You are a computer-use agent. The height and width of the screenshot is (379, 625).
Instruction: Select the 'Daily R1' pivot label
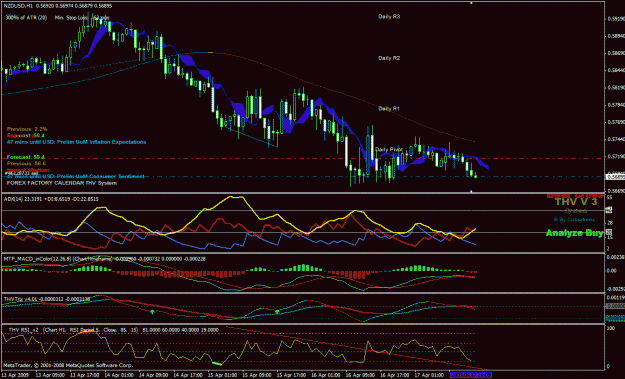389,108
